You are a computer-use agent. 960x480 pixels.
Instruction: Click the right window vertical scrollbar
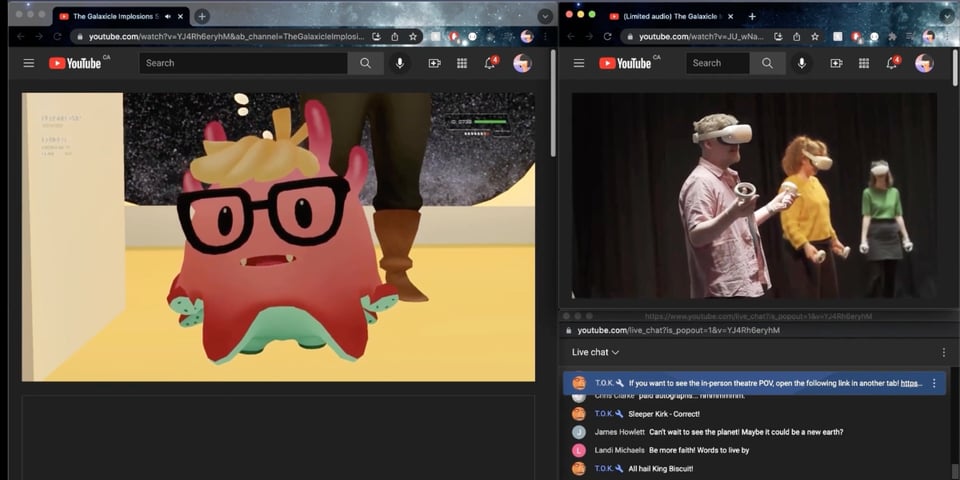pyautogui.click(x=955, y=67)
